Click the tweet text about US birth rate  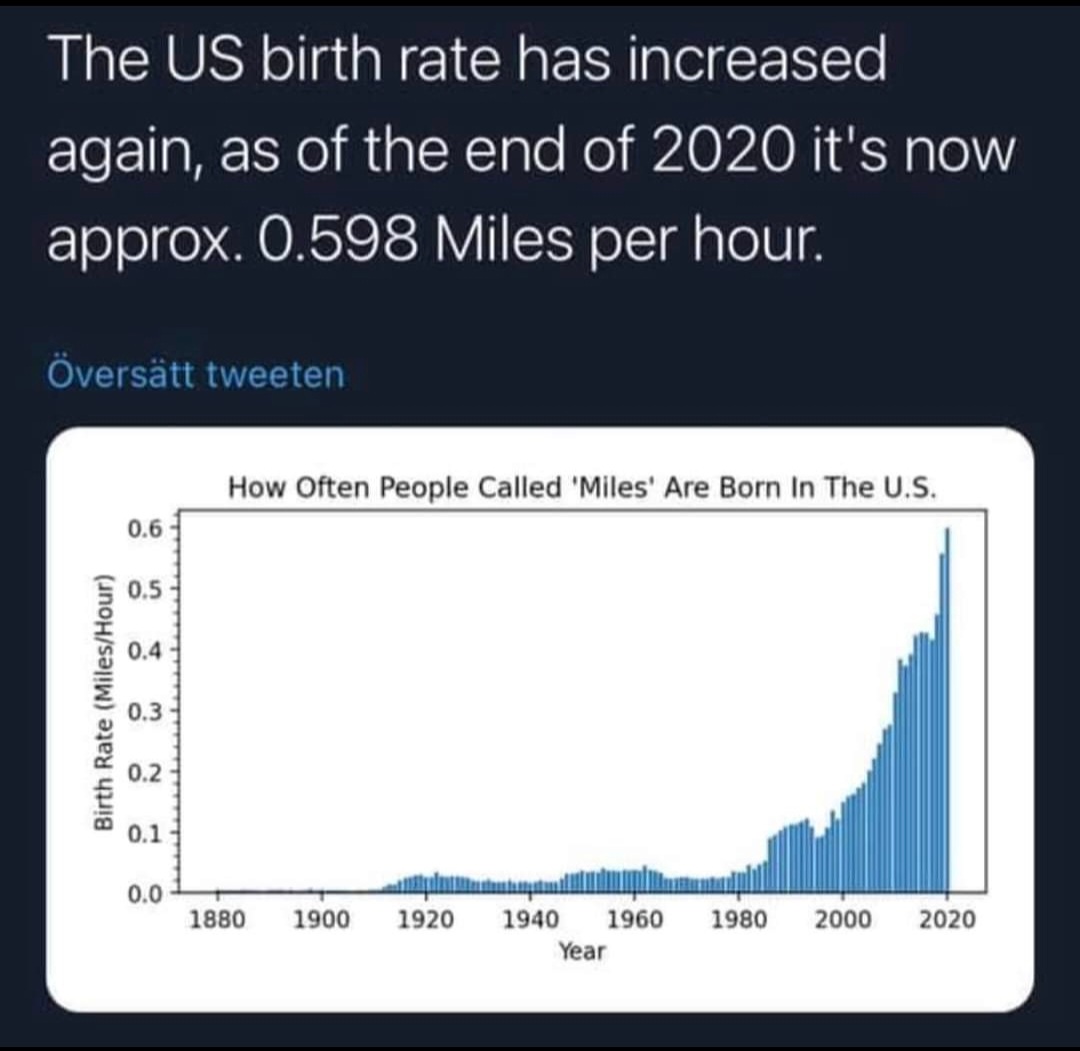tap(530, 150)
